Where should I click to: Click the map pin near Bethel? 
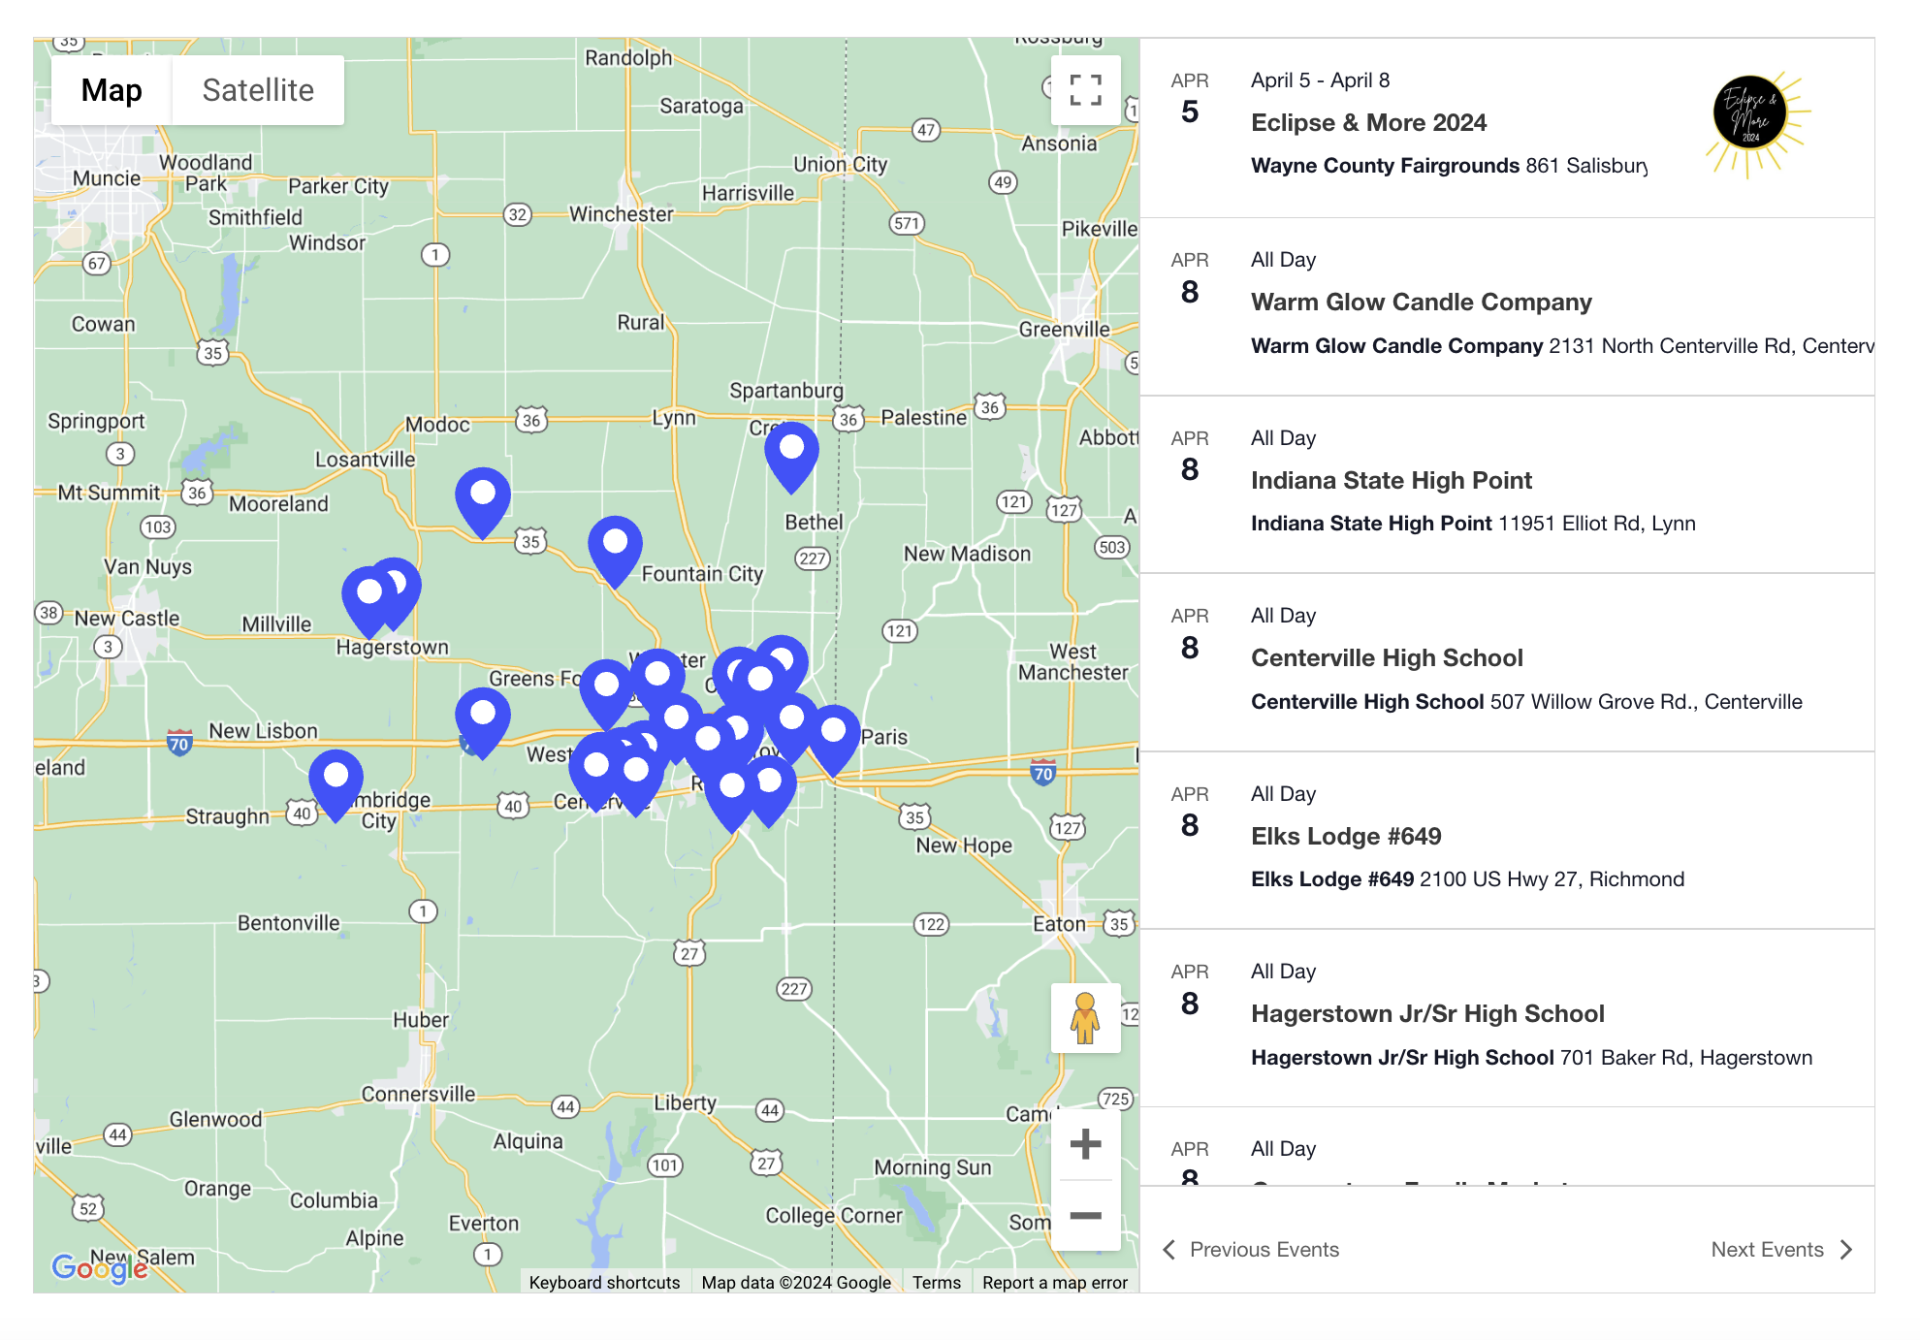791,453
